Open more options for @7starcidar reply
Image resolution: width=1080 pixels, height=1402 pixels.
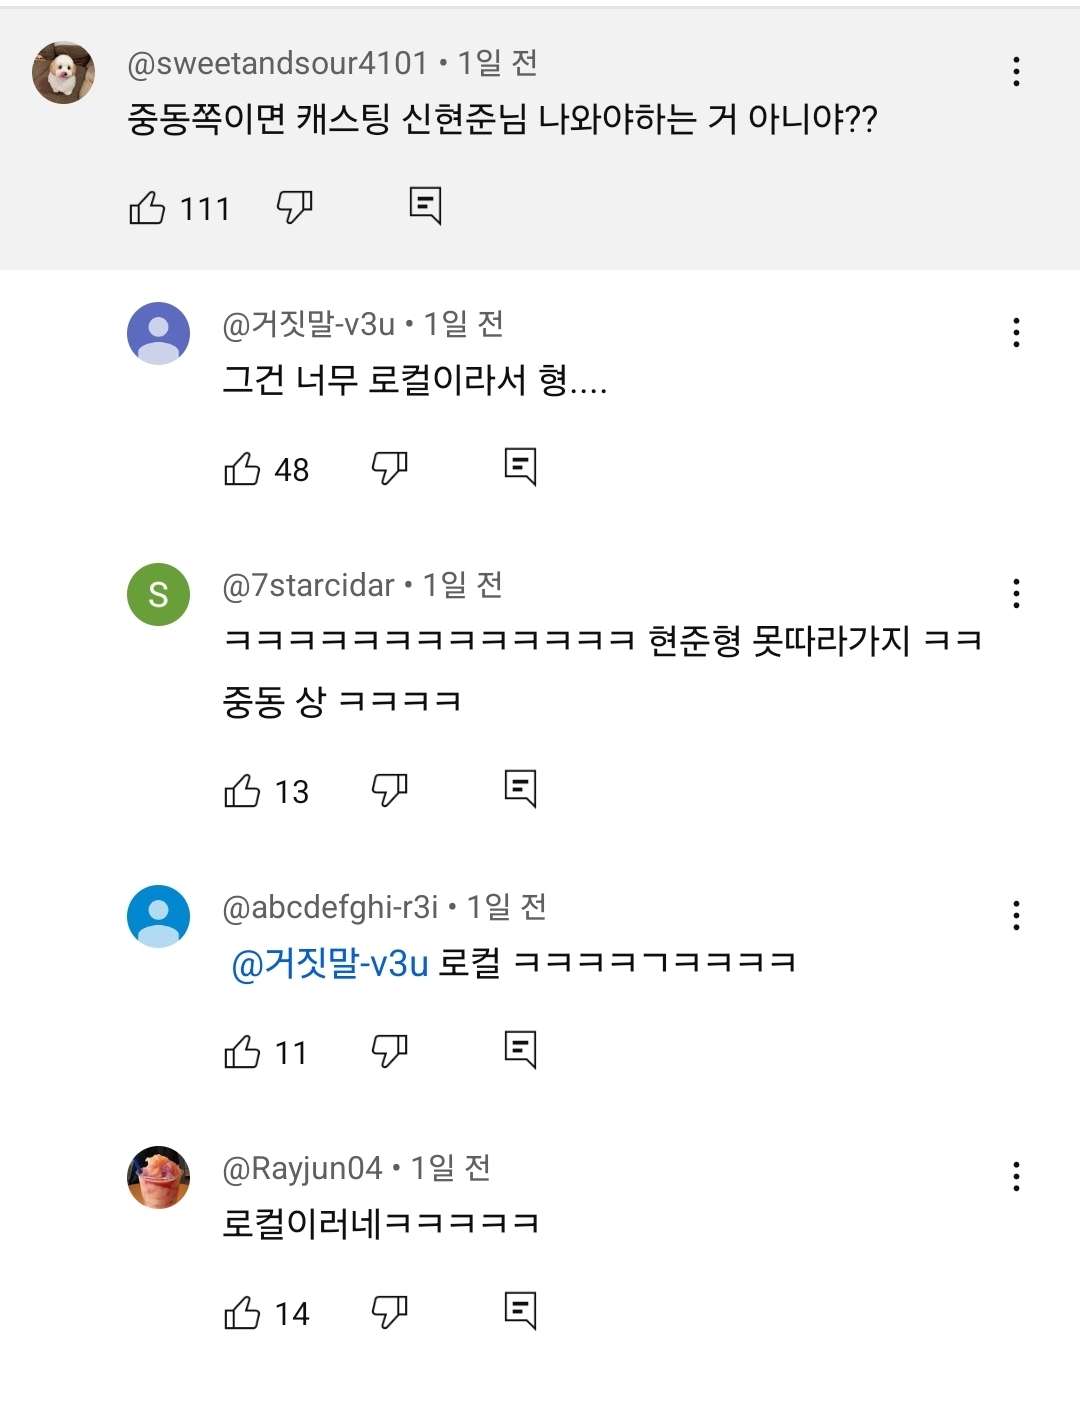coord(1016,593)
